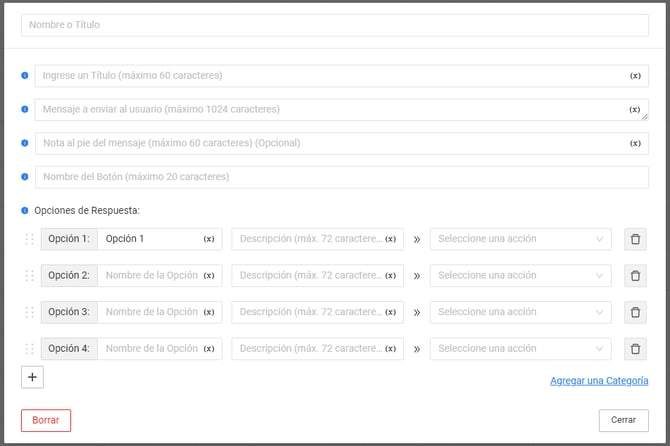Delete Opción 1 with trash icon

click(635, 239)
